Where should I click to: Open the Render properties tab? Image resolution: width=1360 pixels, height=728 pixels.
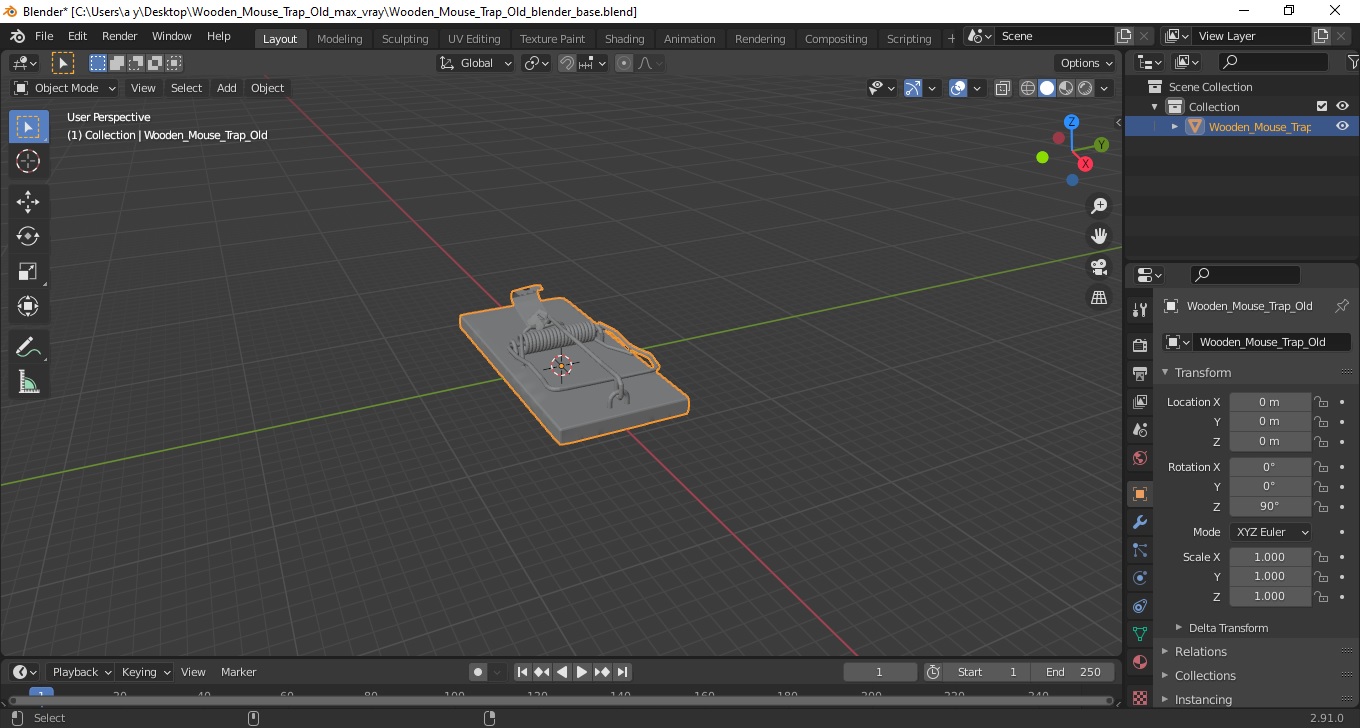coord(1139,345)
